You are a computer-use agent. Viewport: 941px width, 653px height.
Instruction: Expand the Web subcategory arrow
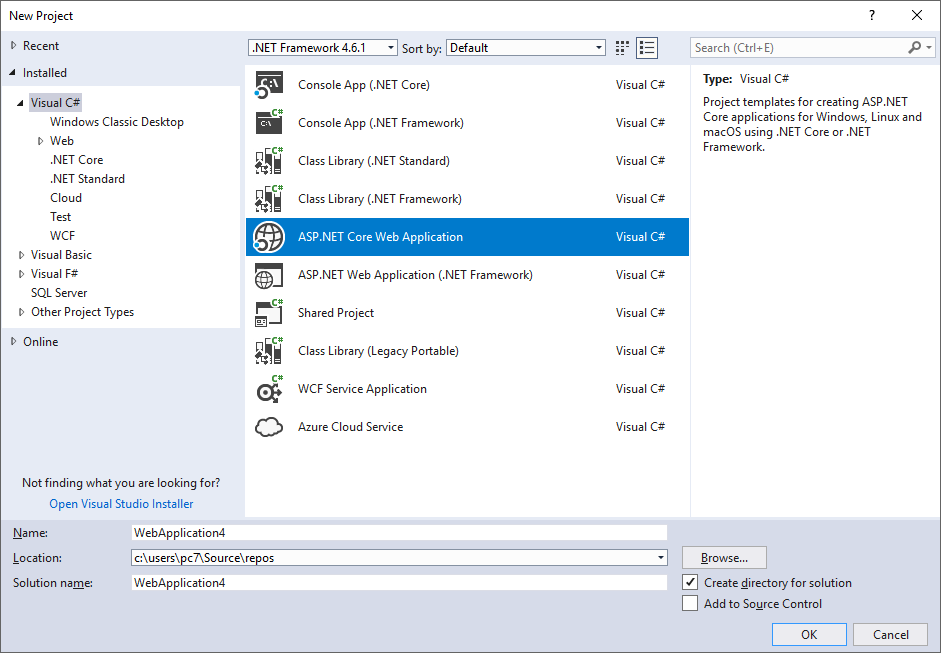pyautogui.click(x=40, y=141)
